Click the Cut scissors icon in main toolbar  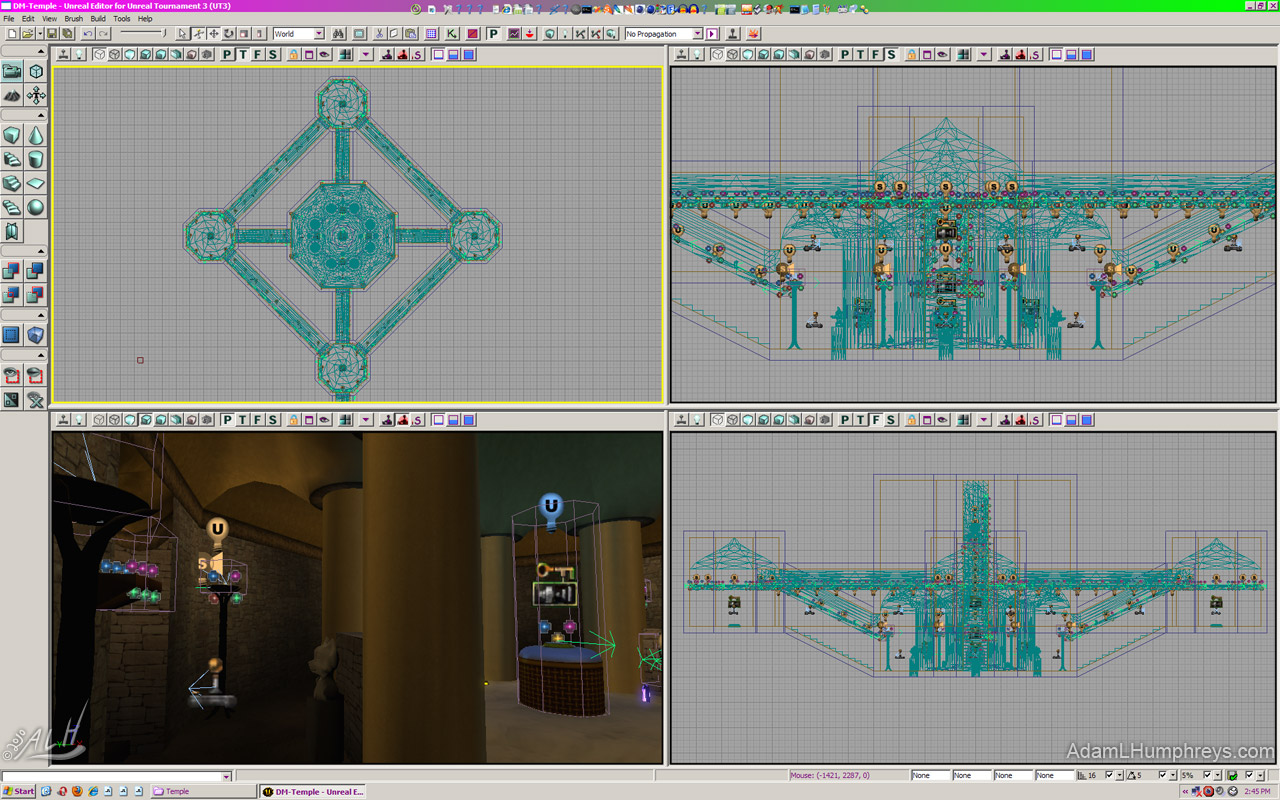coord(377,34)
